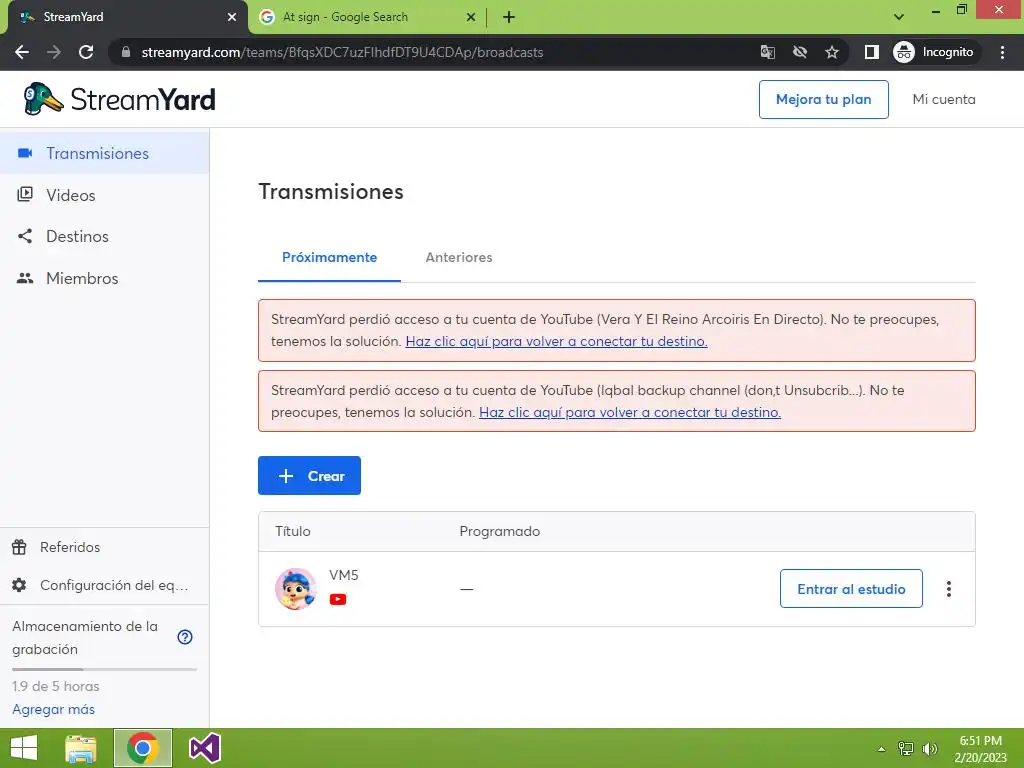This screenshot has width=1024, height=768.
Task: Open File Explorer from taskbar
Action: coord(81,748)
